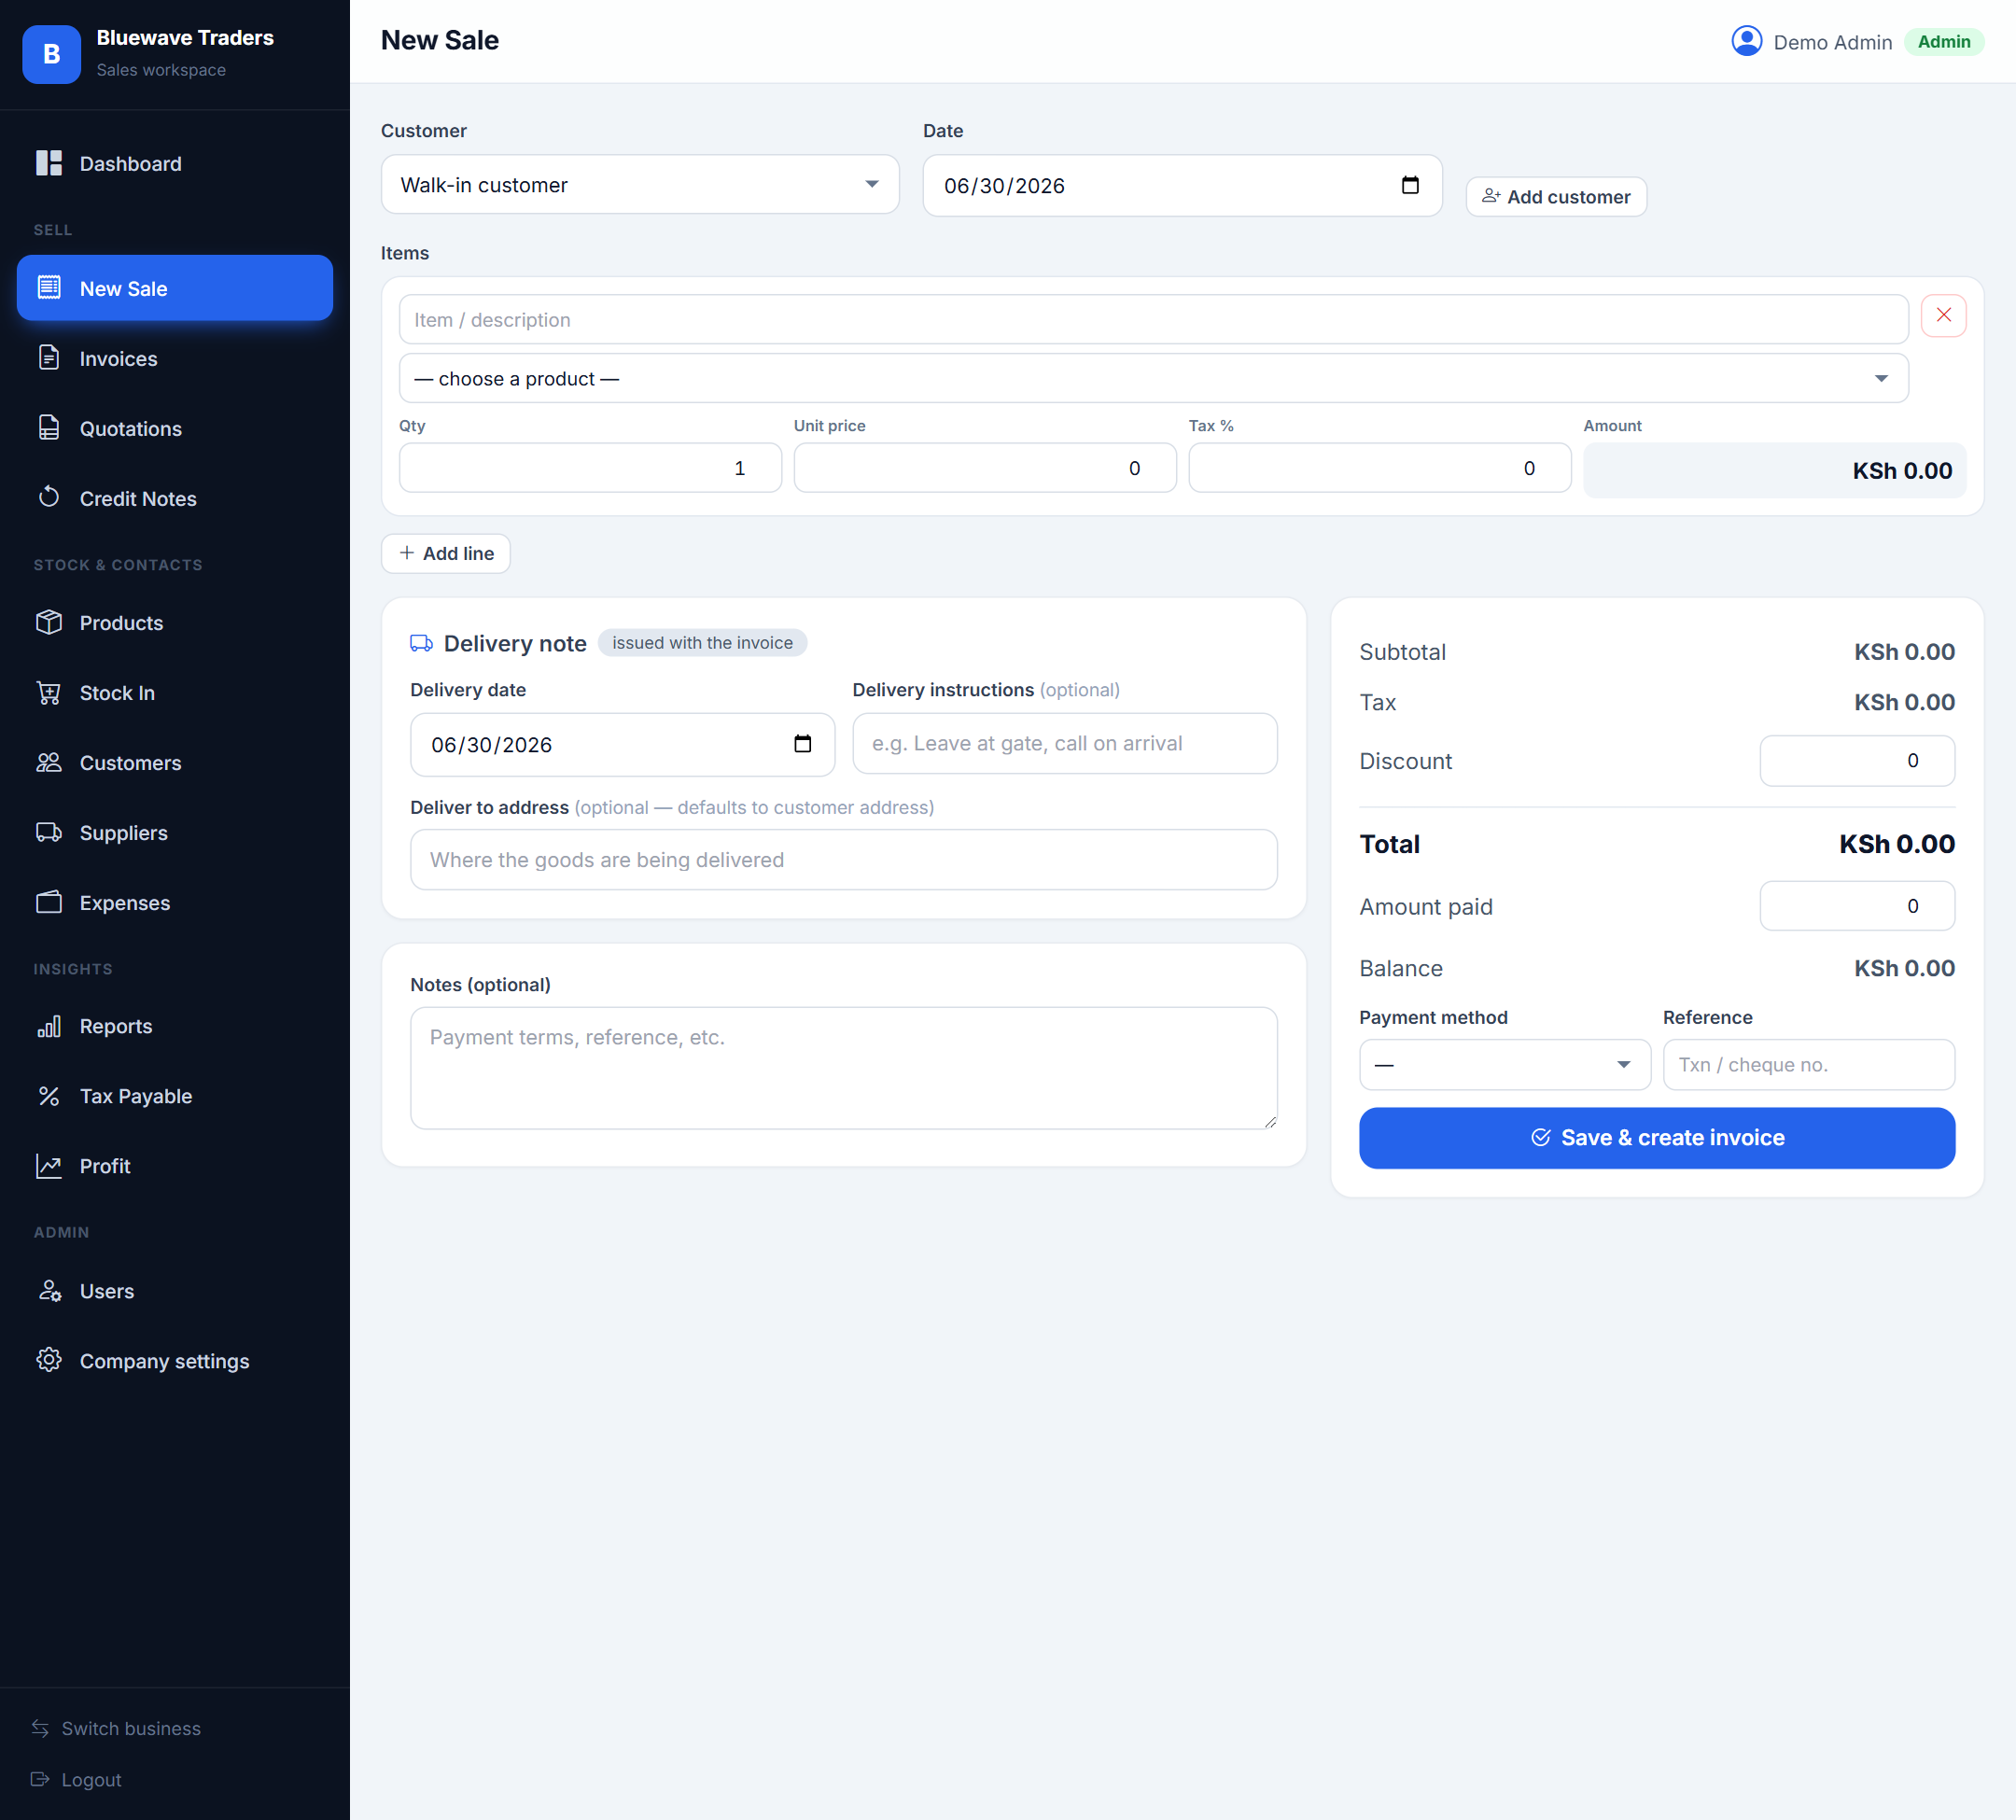Open Stock In from sidebar

(175, 692)
